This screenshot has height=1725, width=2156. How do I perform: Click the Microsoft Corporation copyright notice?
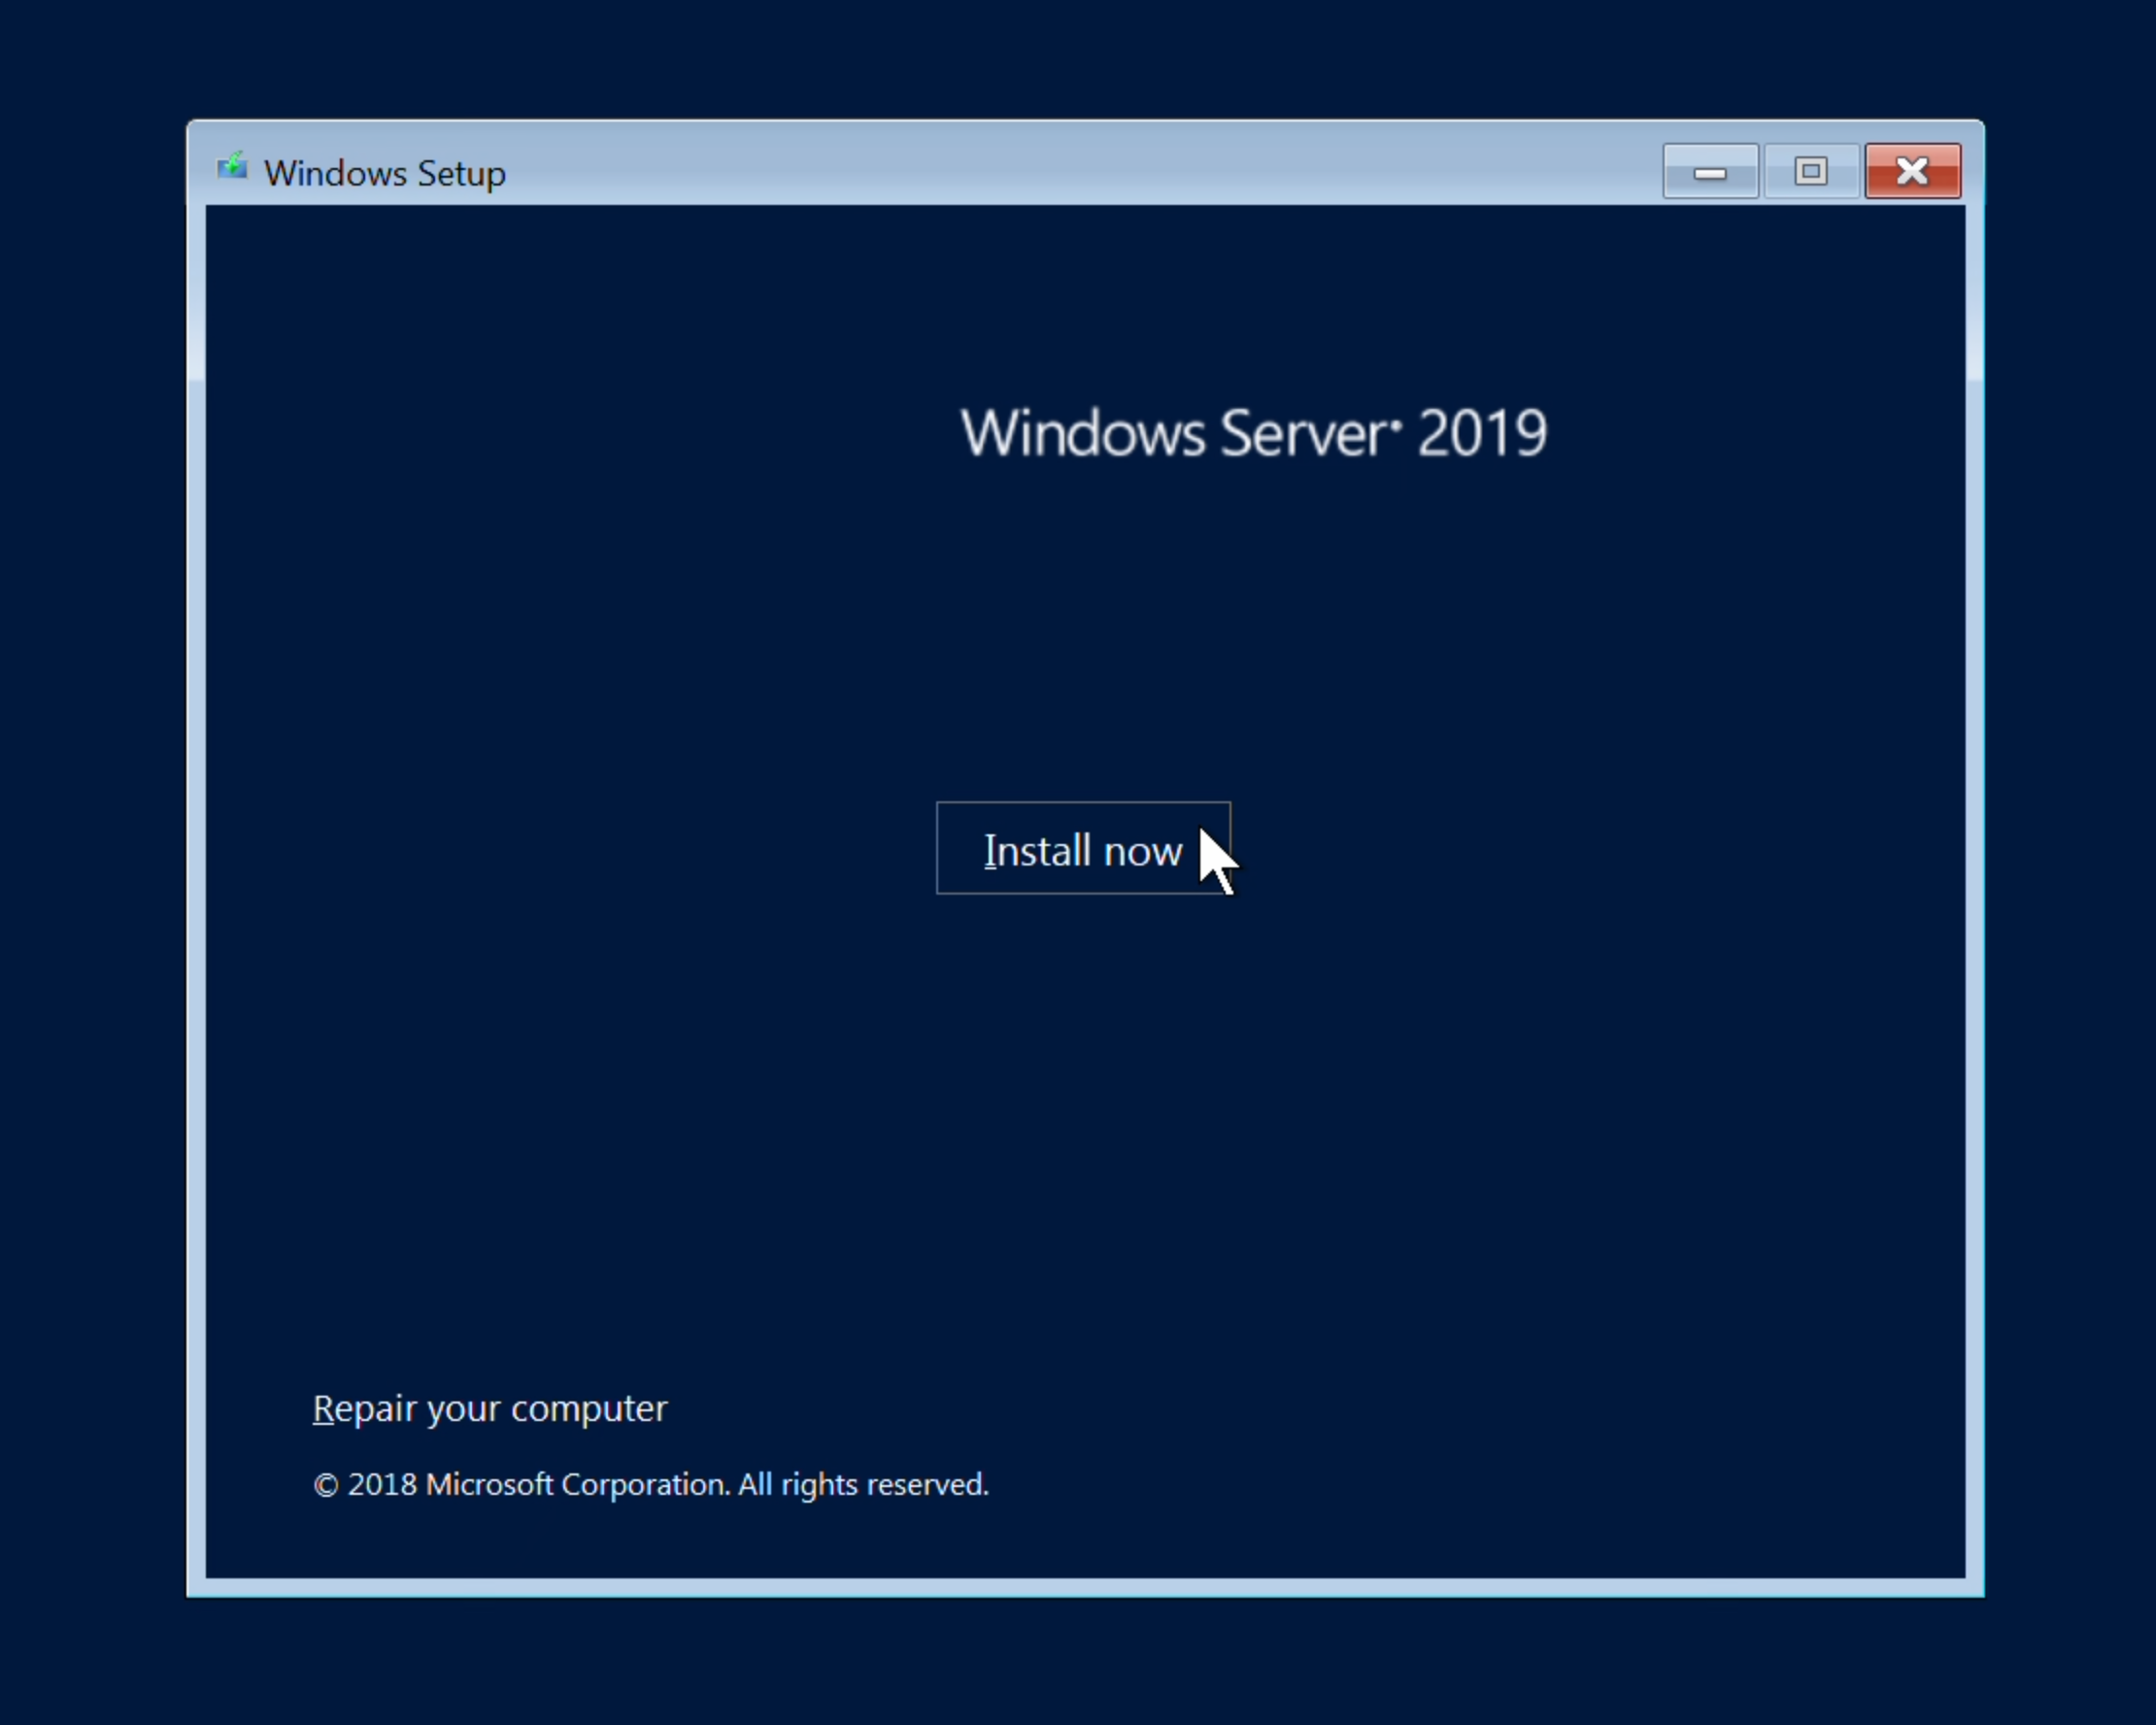tap(650, 1484)
